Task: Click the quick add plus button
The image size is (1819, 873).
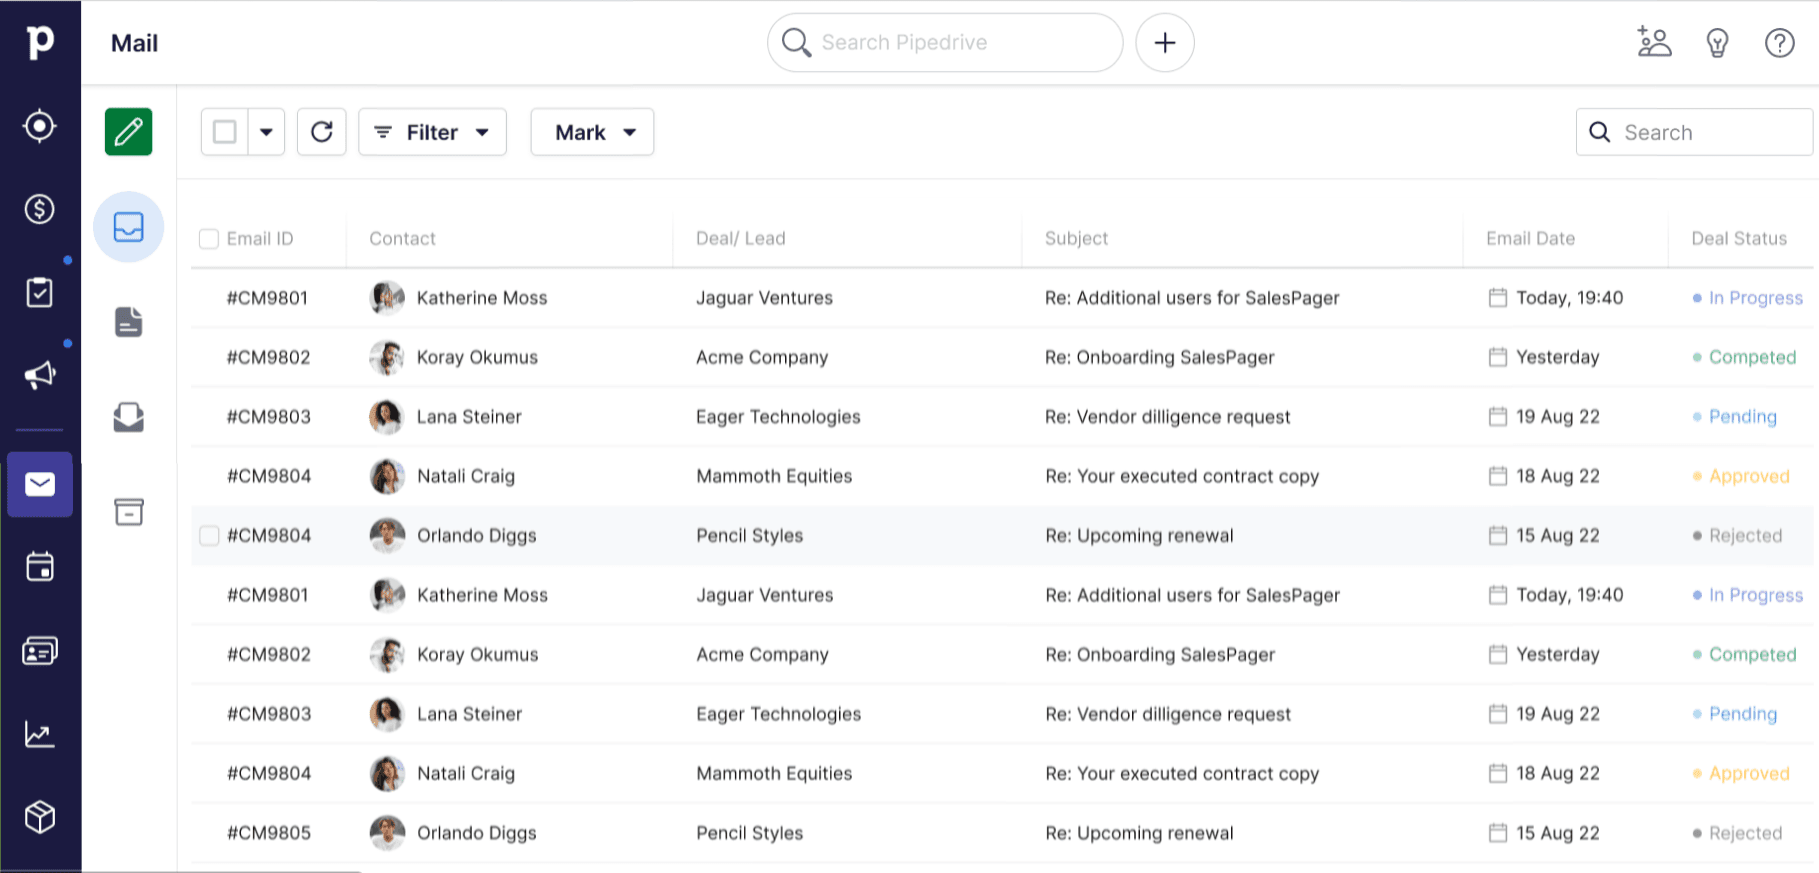Action: click(1165, 43)
